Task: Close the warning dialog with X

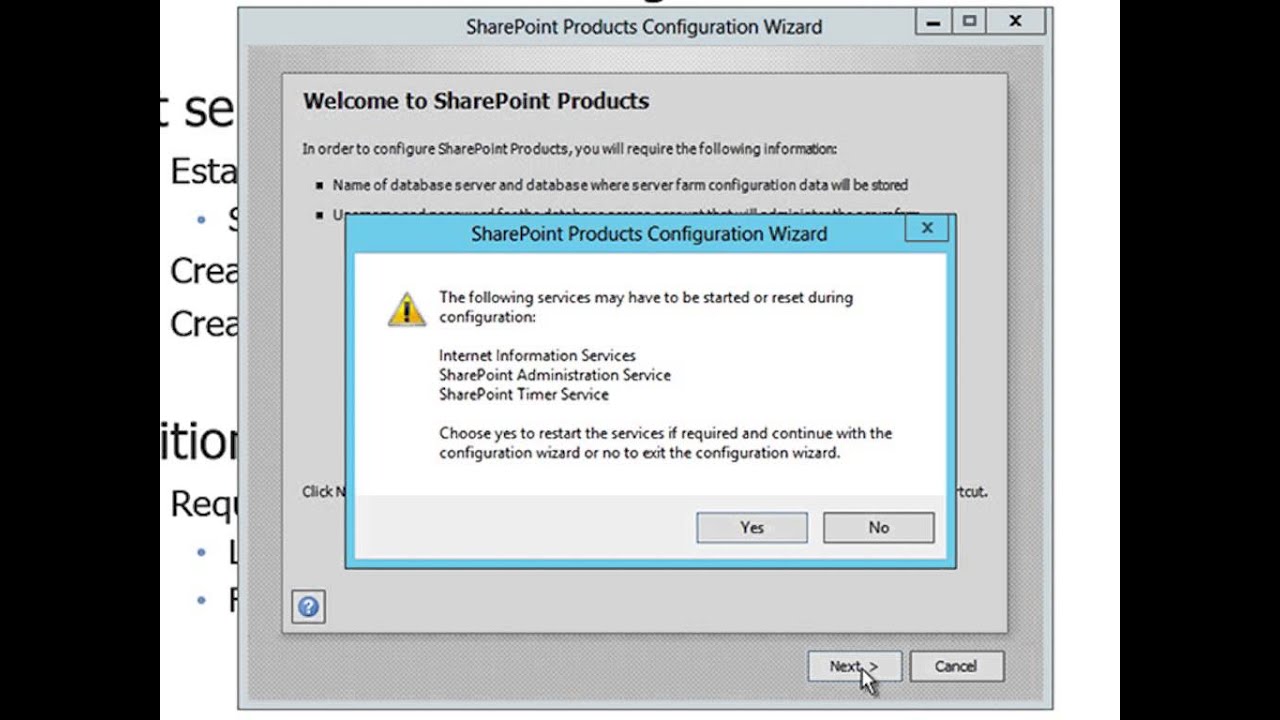Action: pyautogui.click(x=927, y=229)
